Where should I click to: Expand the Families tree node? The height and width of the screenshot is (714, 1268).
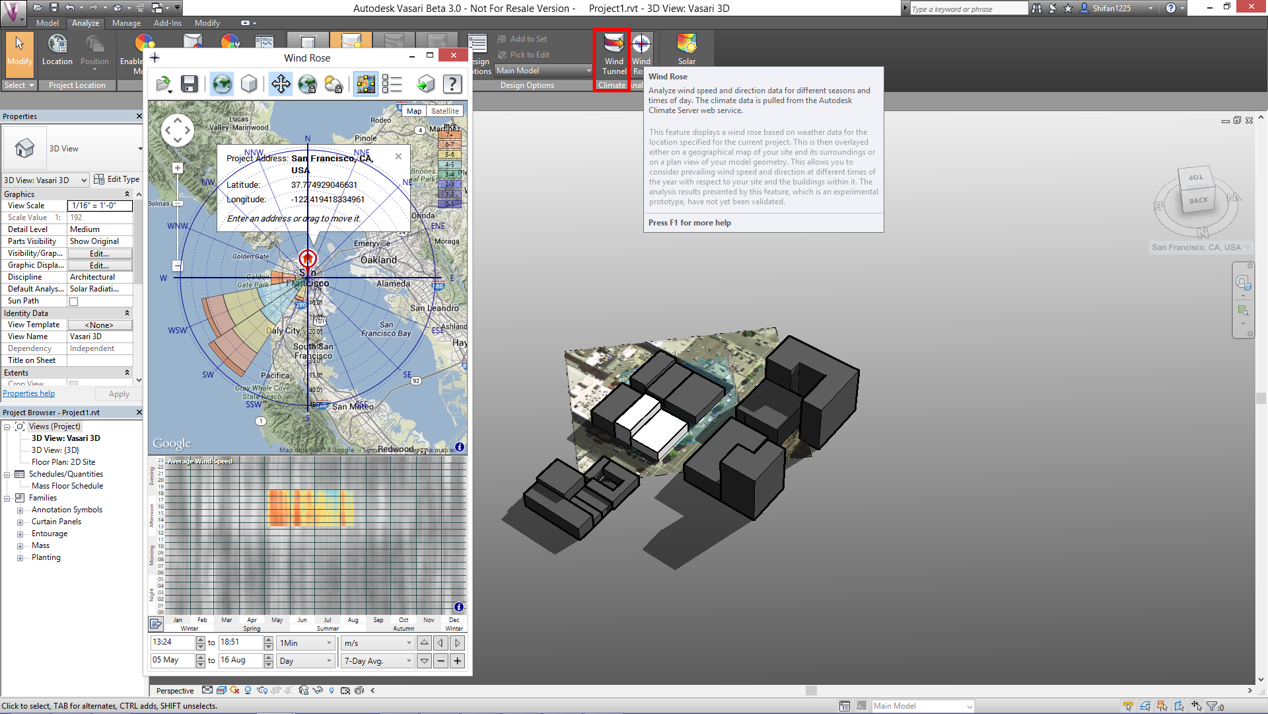(x=8, y=498)
